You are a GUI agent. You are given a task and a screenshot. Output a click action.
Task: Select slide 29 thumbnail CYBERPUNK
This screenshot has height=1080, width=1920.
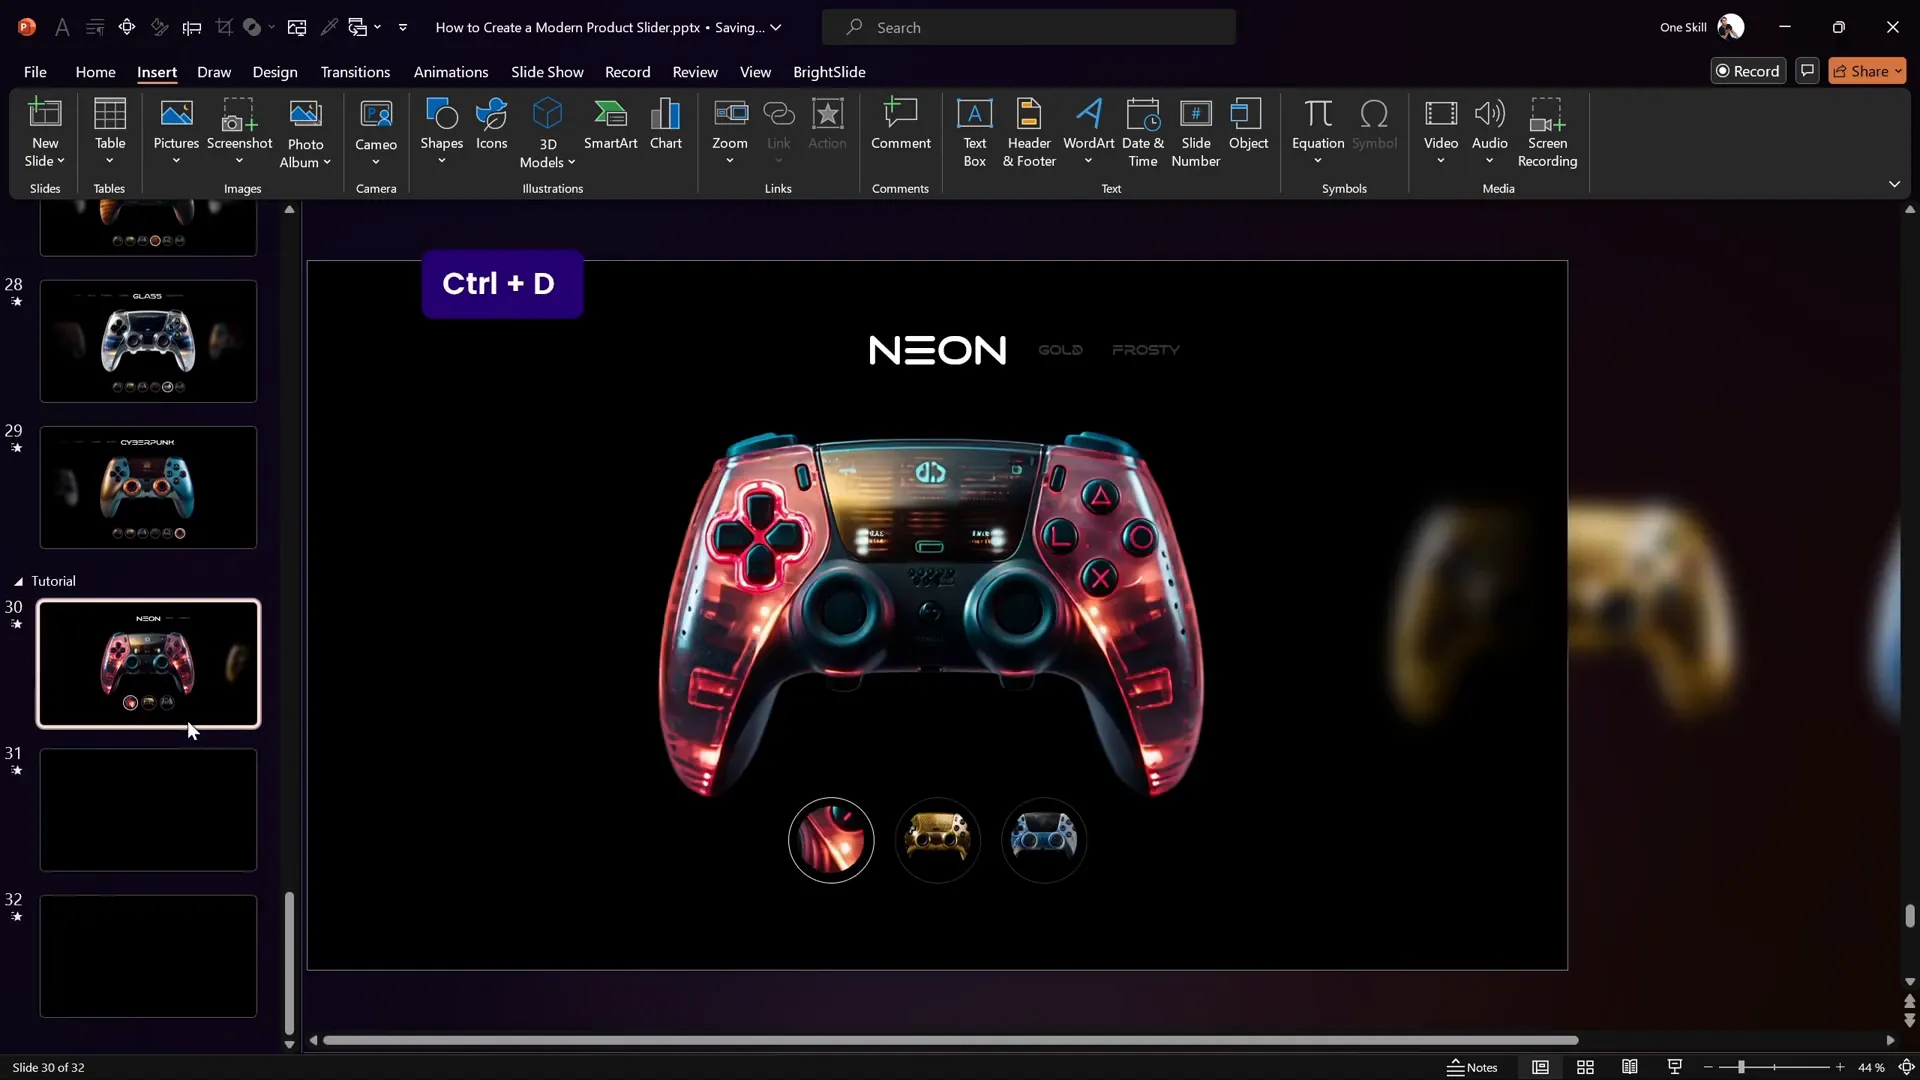[148, 487]
